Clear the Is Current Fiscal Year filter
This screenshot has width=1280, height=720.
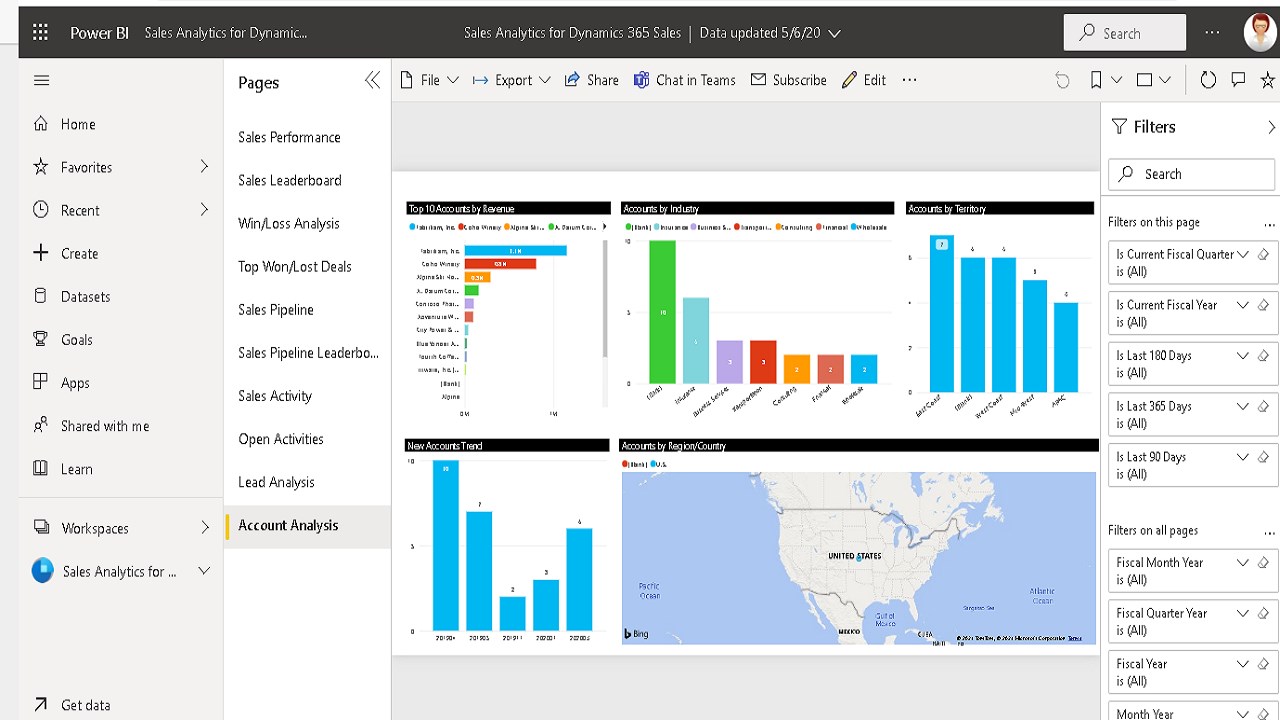(1263, 305)
